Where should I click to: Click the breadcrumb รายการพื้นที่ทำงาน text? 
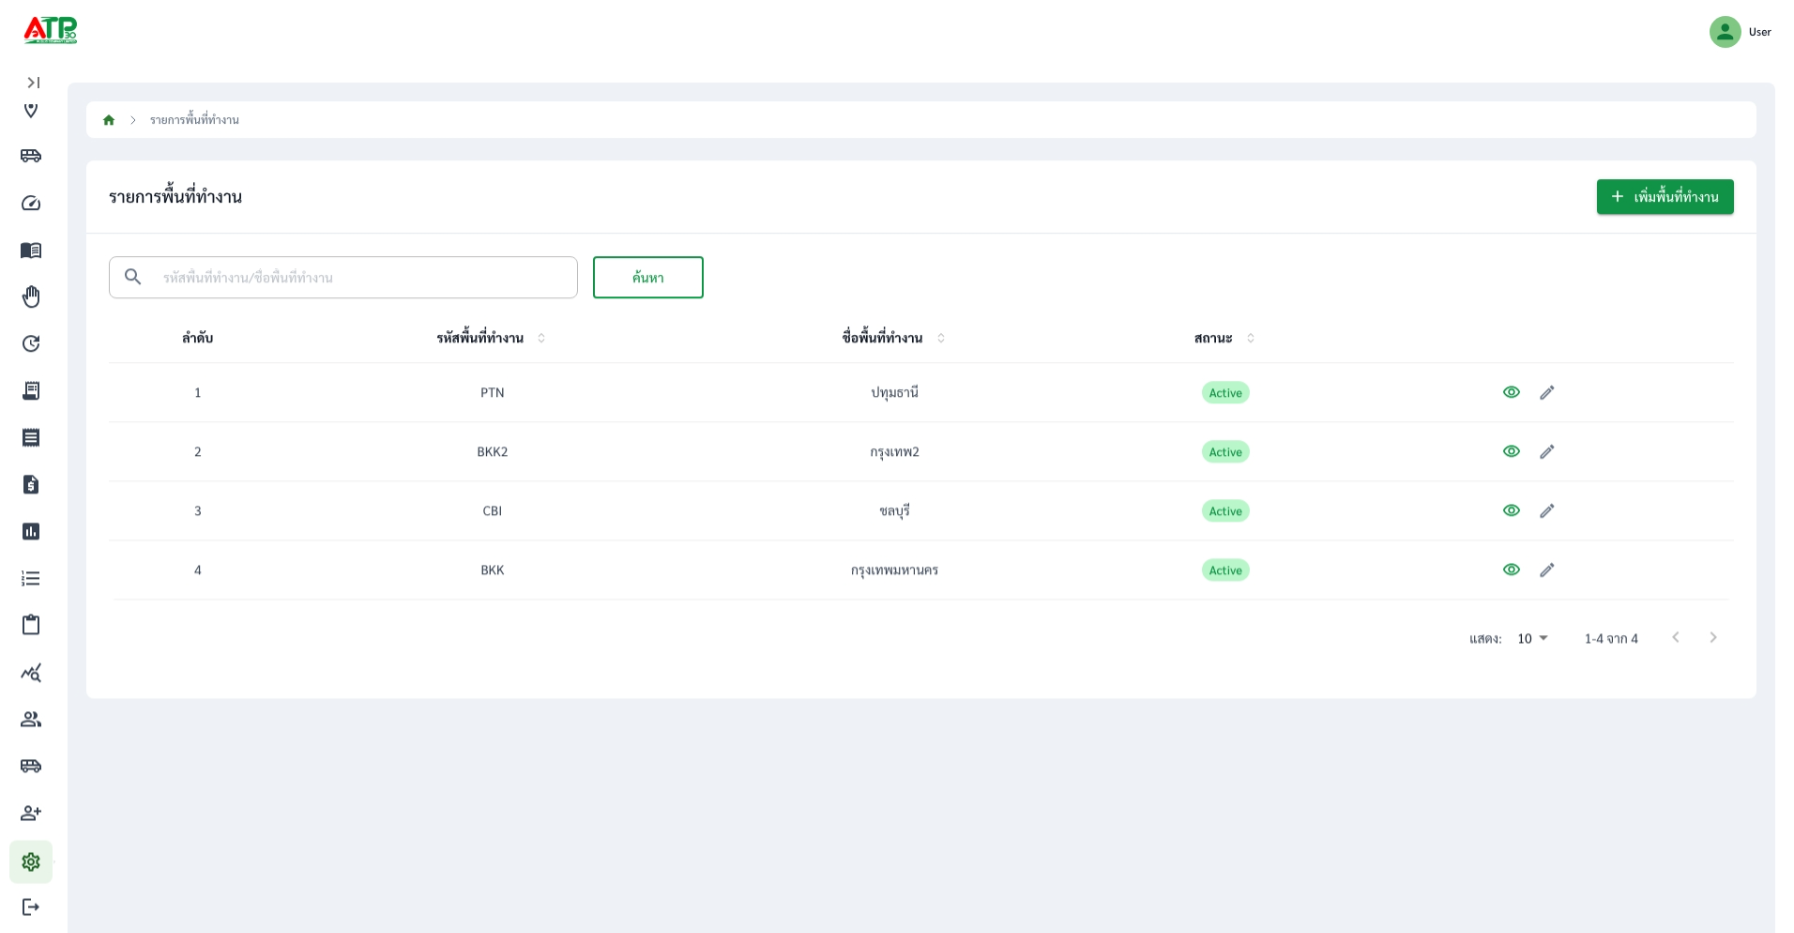(x=194, y=120)
